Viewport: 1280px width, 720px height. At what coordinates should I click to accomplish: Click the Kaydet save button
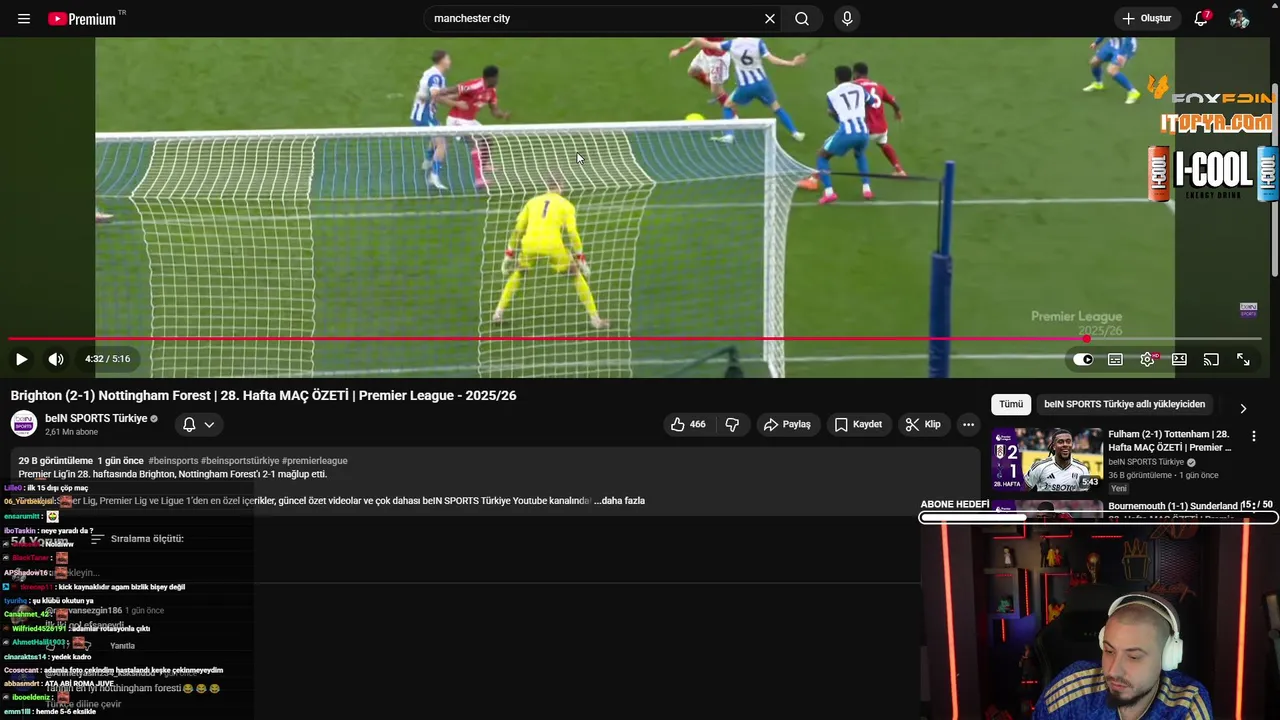click(858, 425)
